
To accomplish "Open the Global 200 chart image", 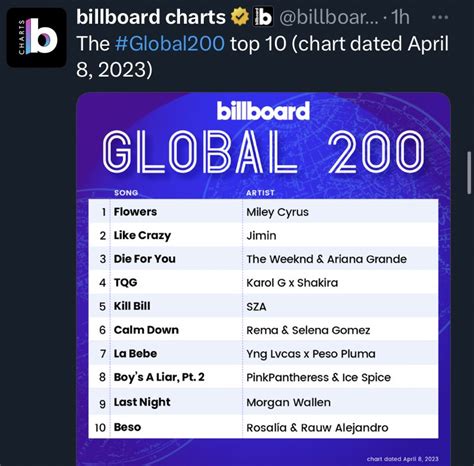I will point(263,279).
